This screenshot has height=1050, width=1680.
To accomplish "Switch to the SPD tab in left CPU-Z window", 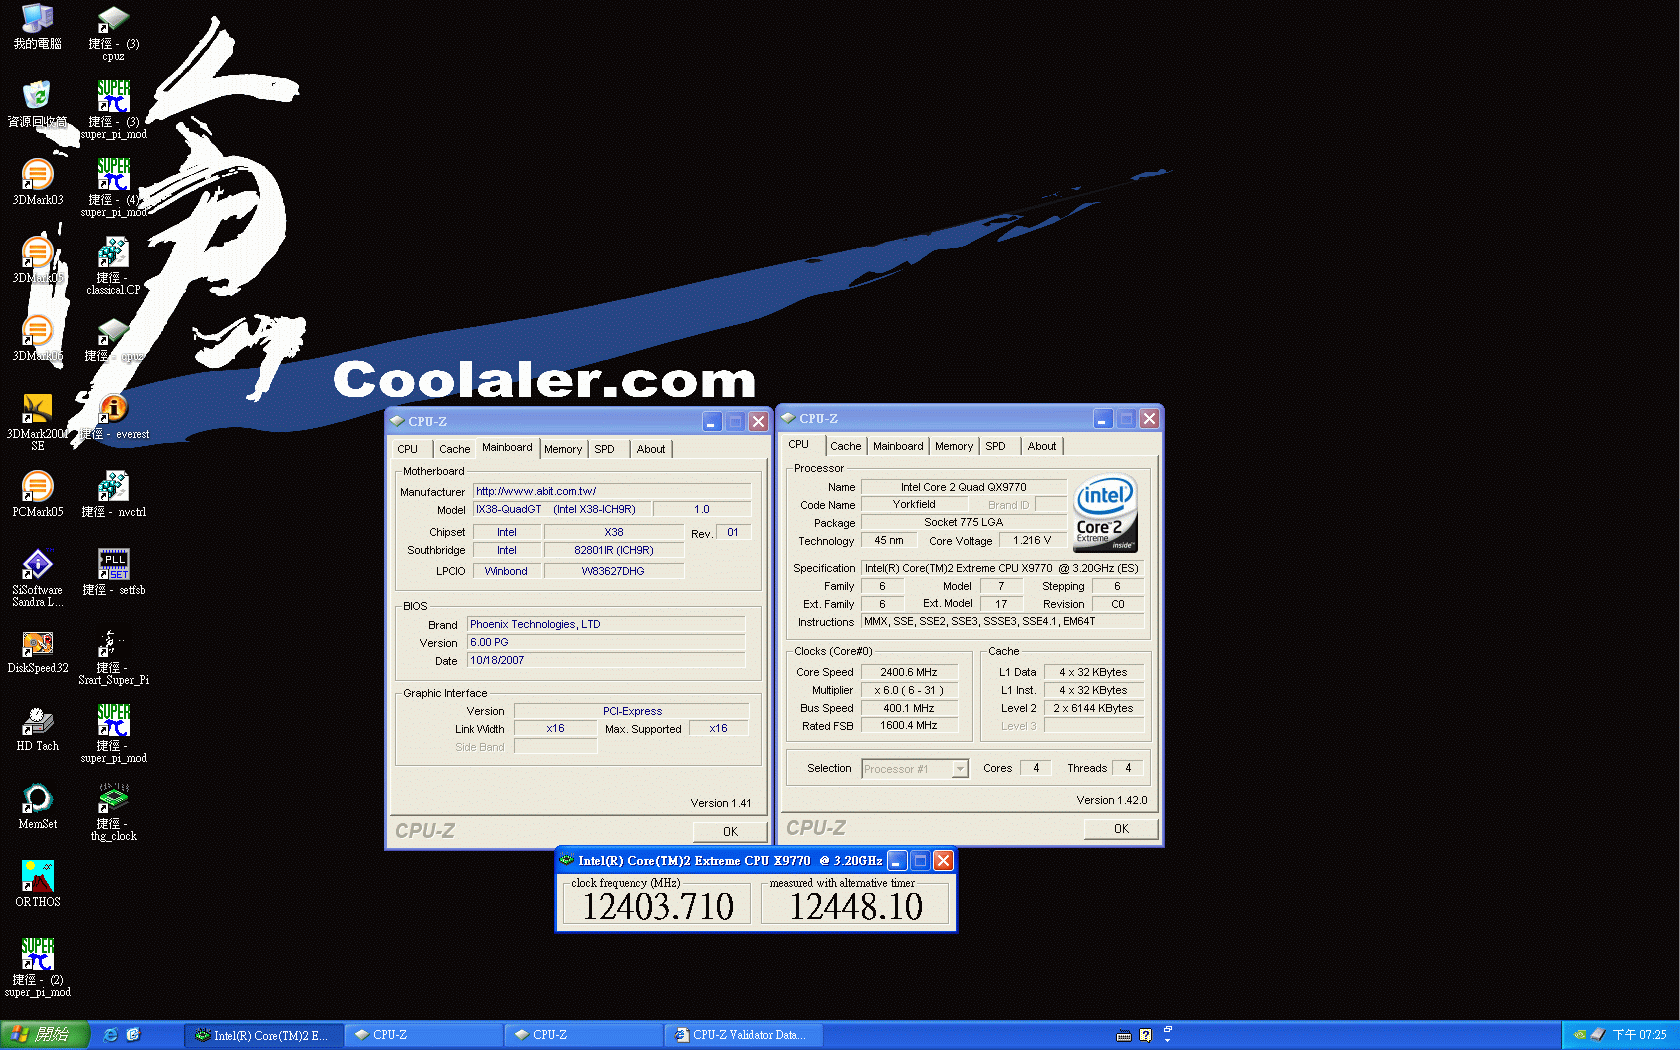I will pos(604,449).
